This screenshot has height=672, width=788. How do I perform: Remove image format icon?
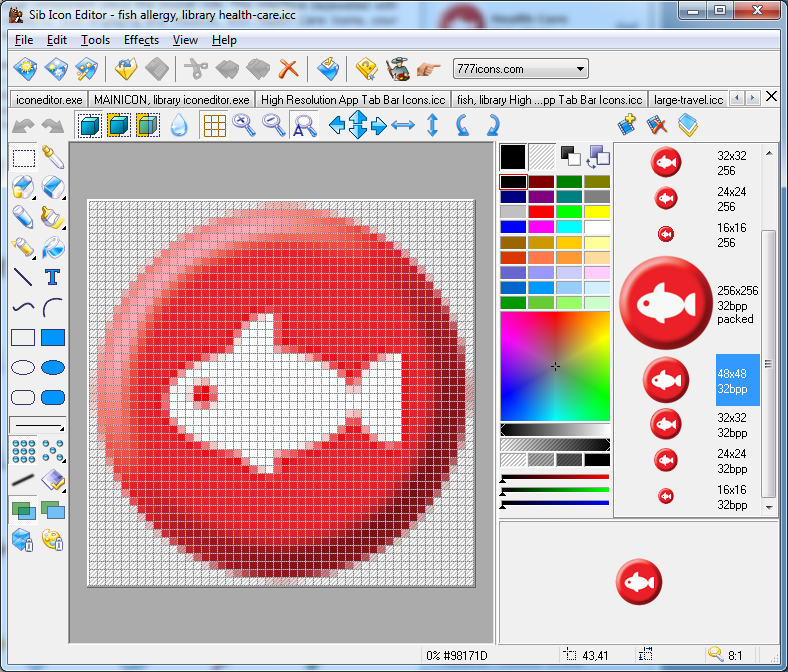[656, 125]
